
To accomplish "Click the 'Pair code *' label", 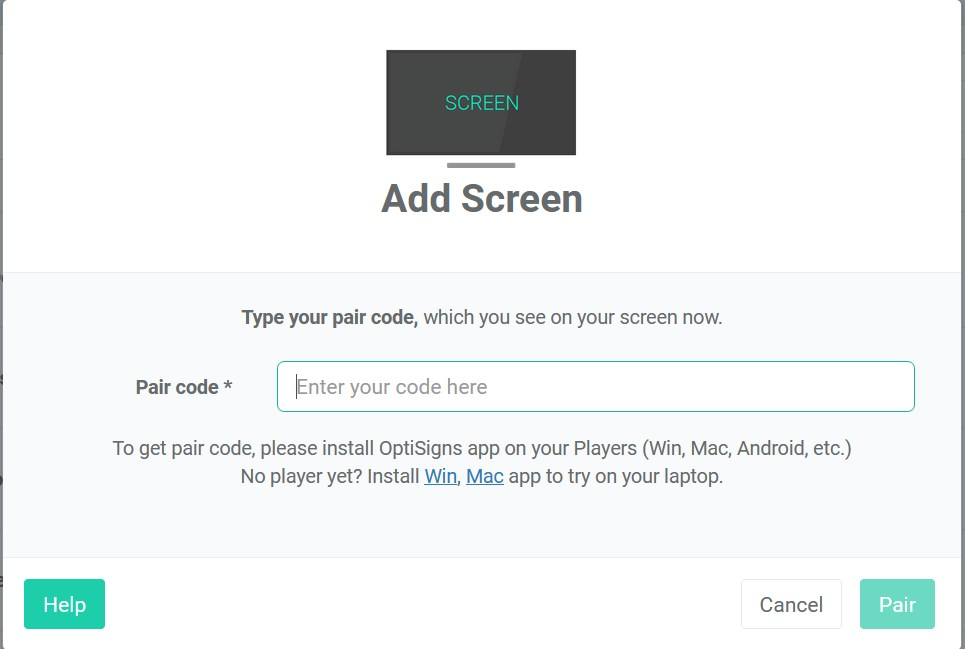I will (183, 387).
